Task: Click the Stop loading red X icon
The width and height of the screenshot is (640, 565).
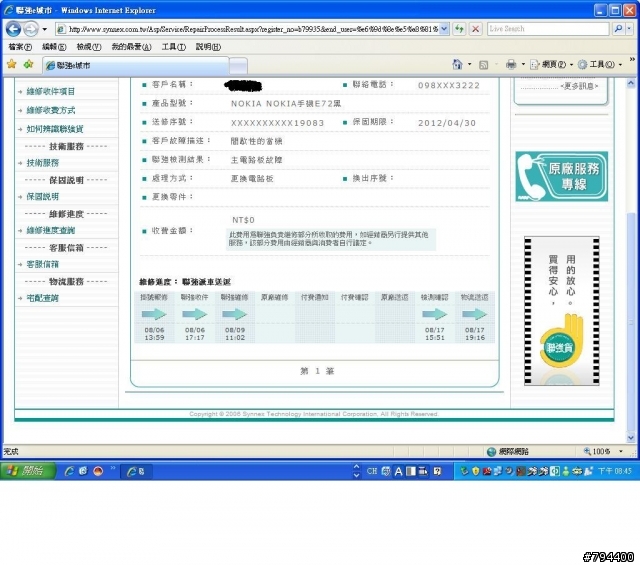Action: 476,29
